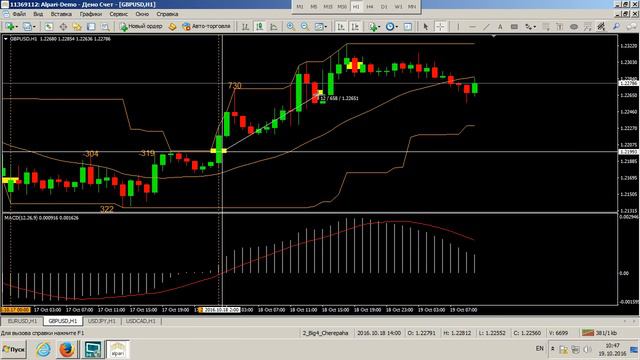Viewport: 640px width, 360px height.
Task: Switch to D1 timeframe
Action: pos(384,7)
